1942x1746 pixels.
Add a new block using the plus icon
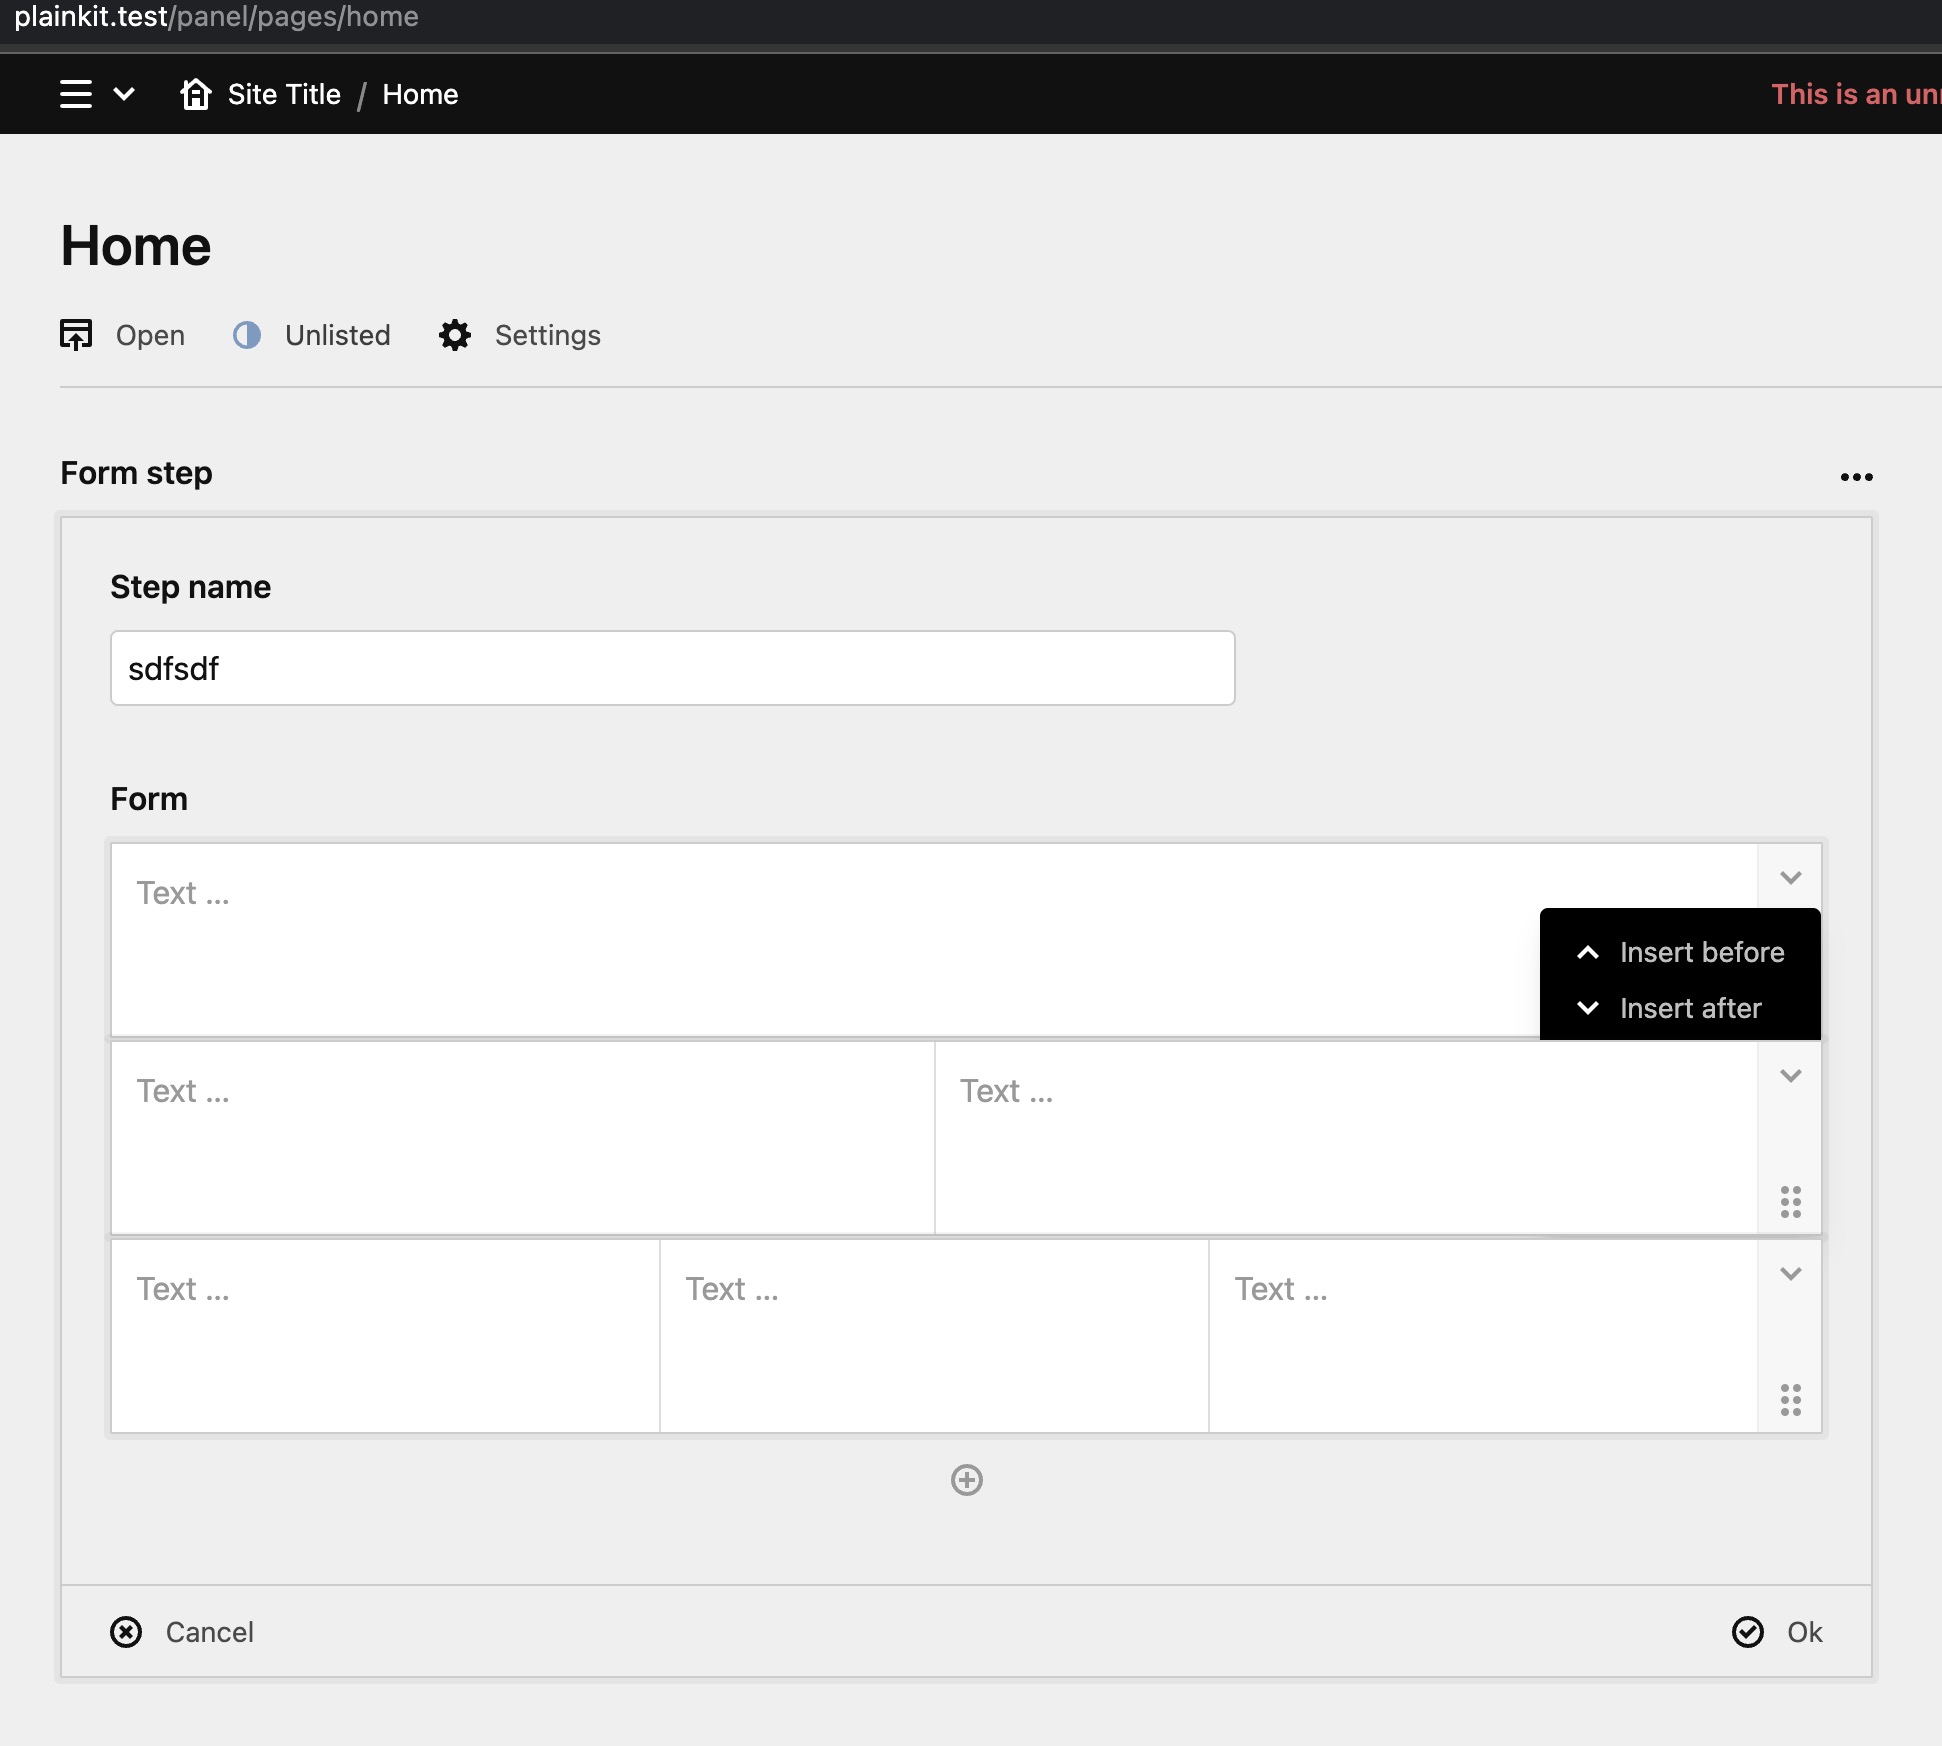[966, 1481]
